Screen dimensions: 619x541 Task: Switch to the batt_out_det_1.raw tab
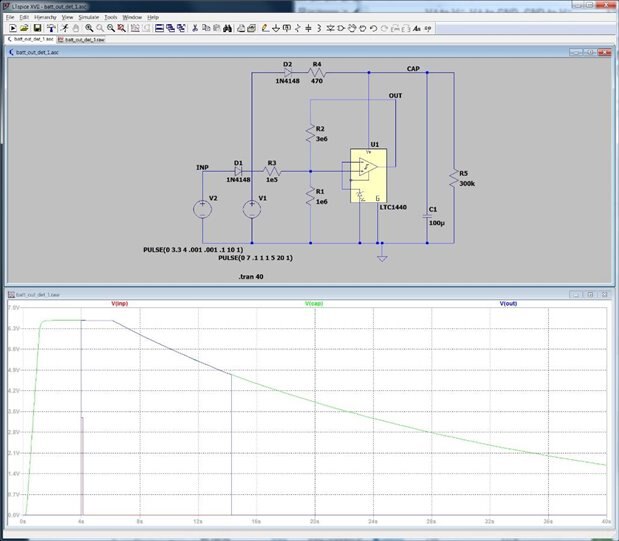click(x=79, y=39)
